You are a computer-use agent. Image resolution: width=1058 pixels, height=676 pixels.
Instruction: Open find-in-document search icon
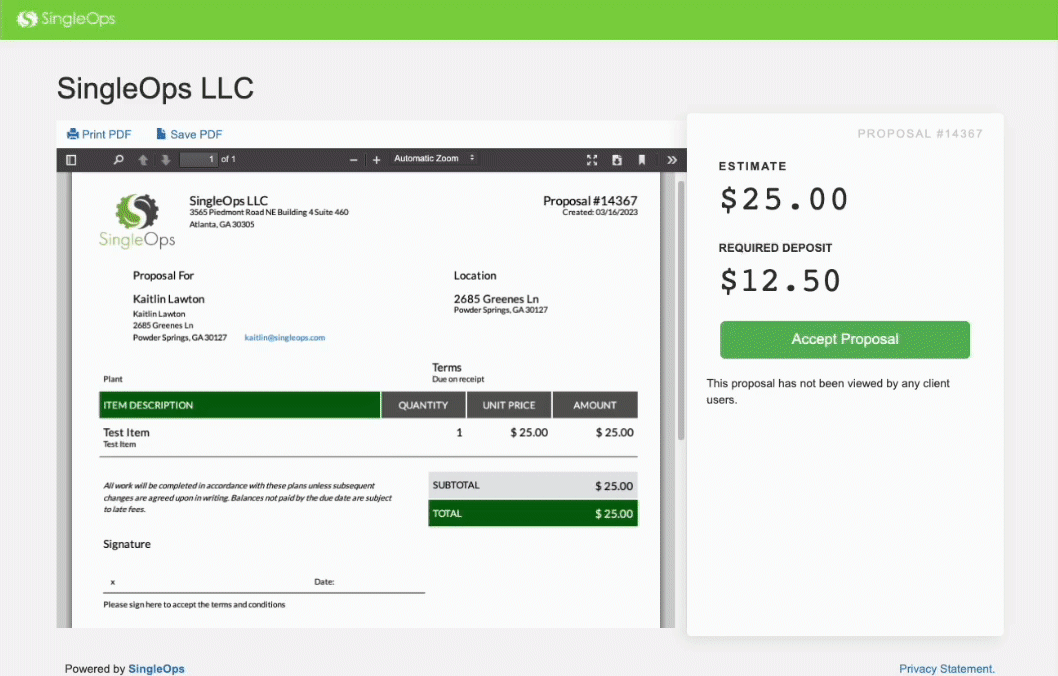click(x=119, y=160)
